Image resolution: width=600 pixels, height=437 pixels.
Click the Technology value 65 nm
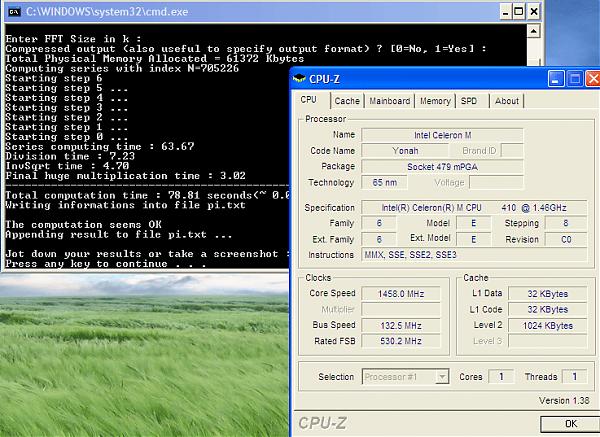click(x=384, y=183)
